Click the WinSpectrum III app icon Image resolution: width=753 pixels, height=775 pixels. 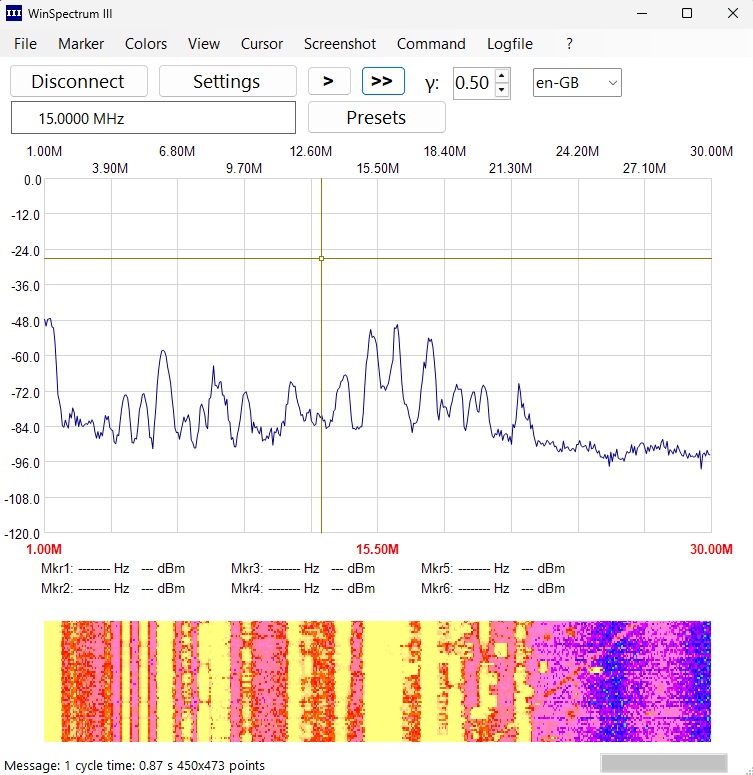point(15,13)
